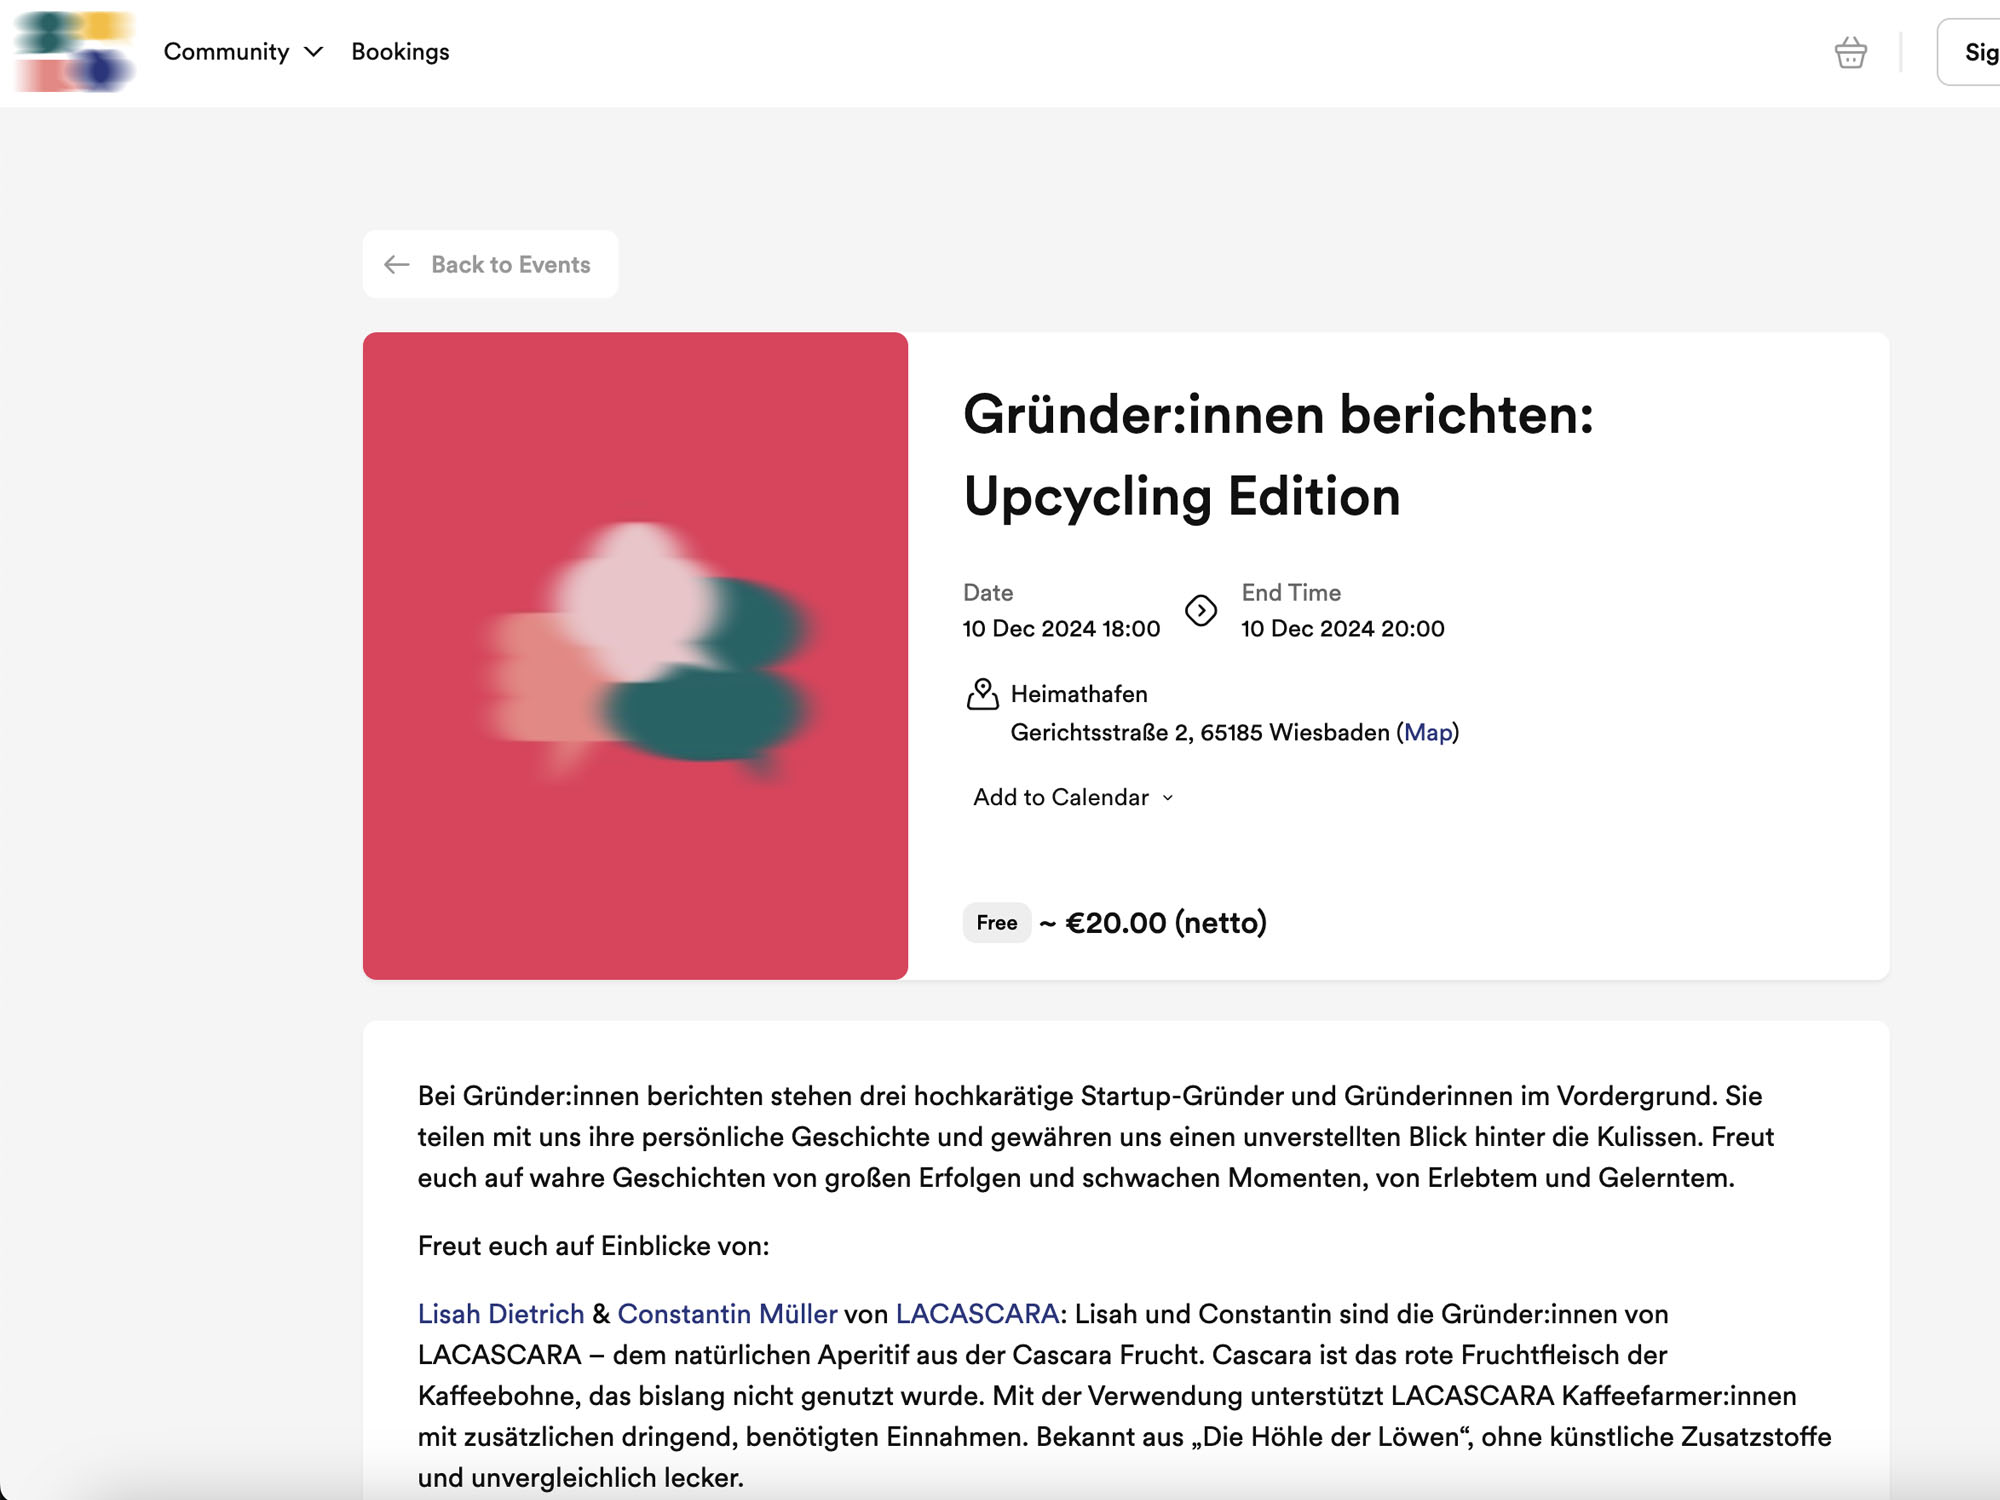The image size is (2000, 1500).
Task: Click the event thumbnail image
Action: (x=635, y=655)
